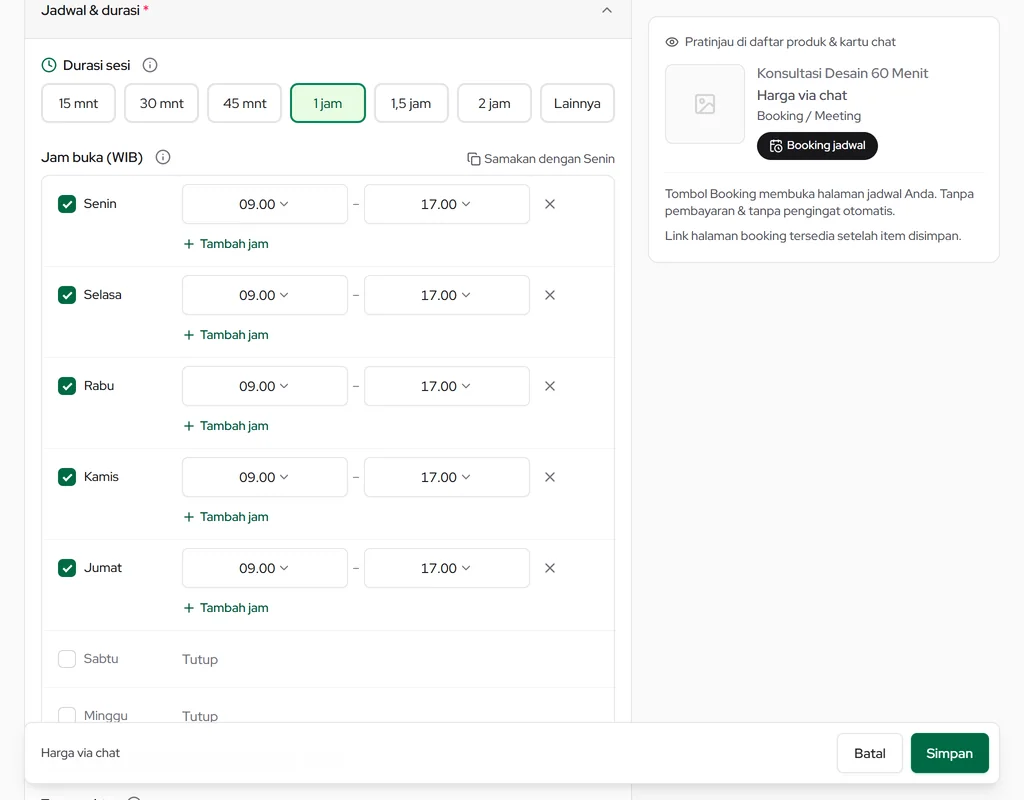This screenshot has width=1024, height=800.
Task: Remove the Kamis time slot with X
Action: pos(550,477)
